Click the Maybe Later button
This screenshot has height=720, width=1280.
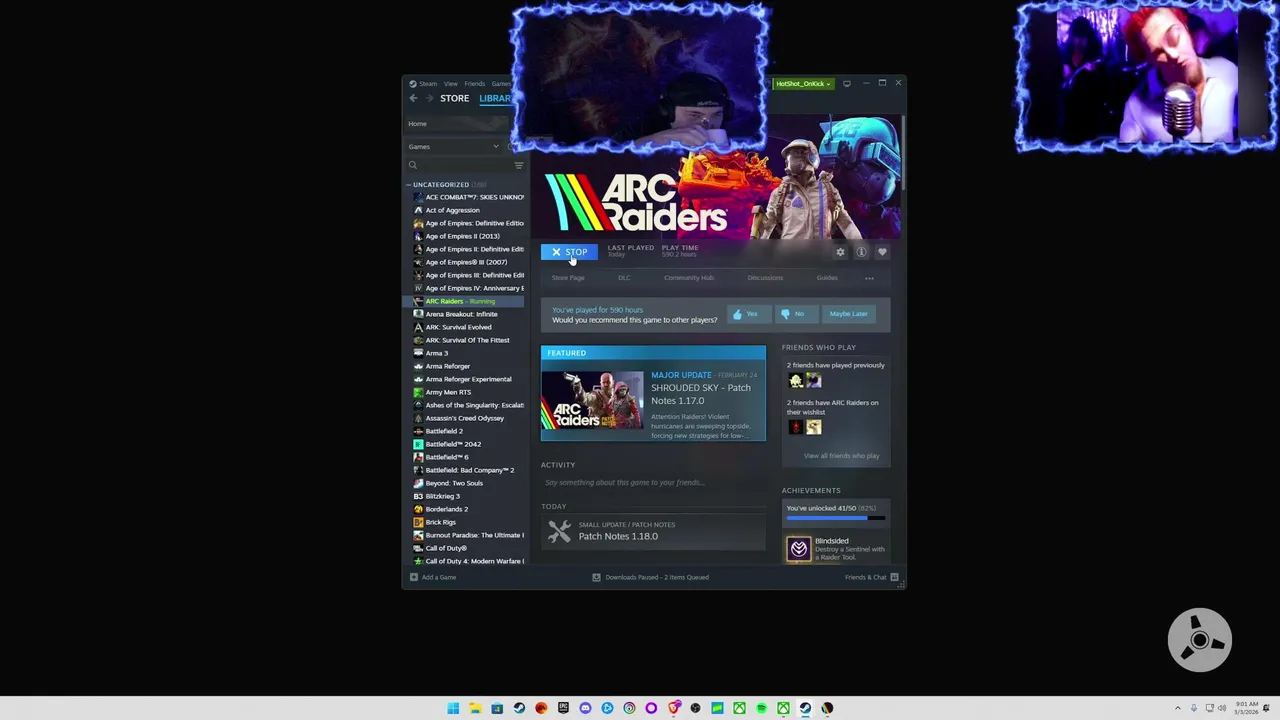tap(848, 314)
